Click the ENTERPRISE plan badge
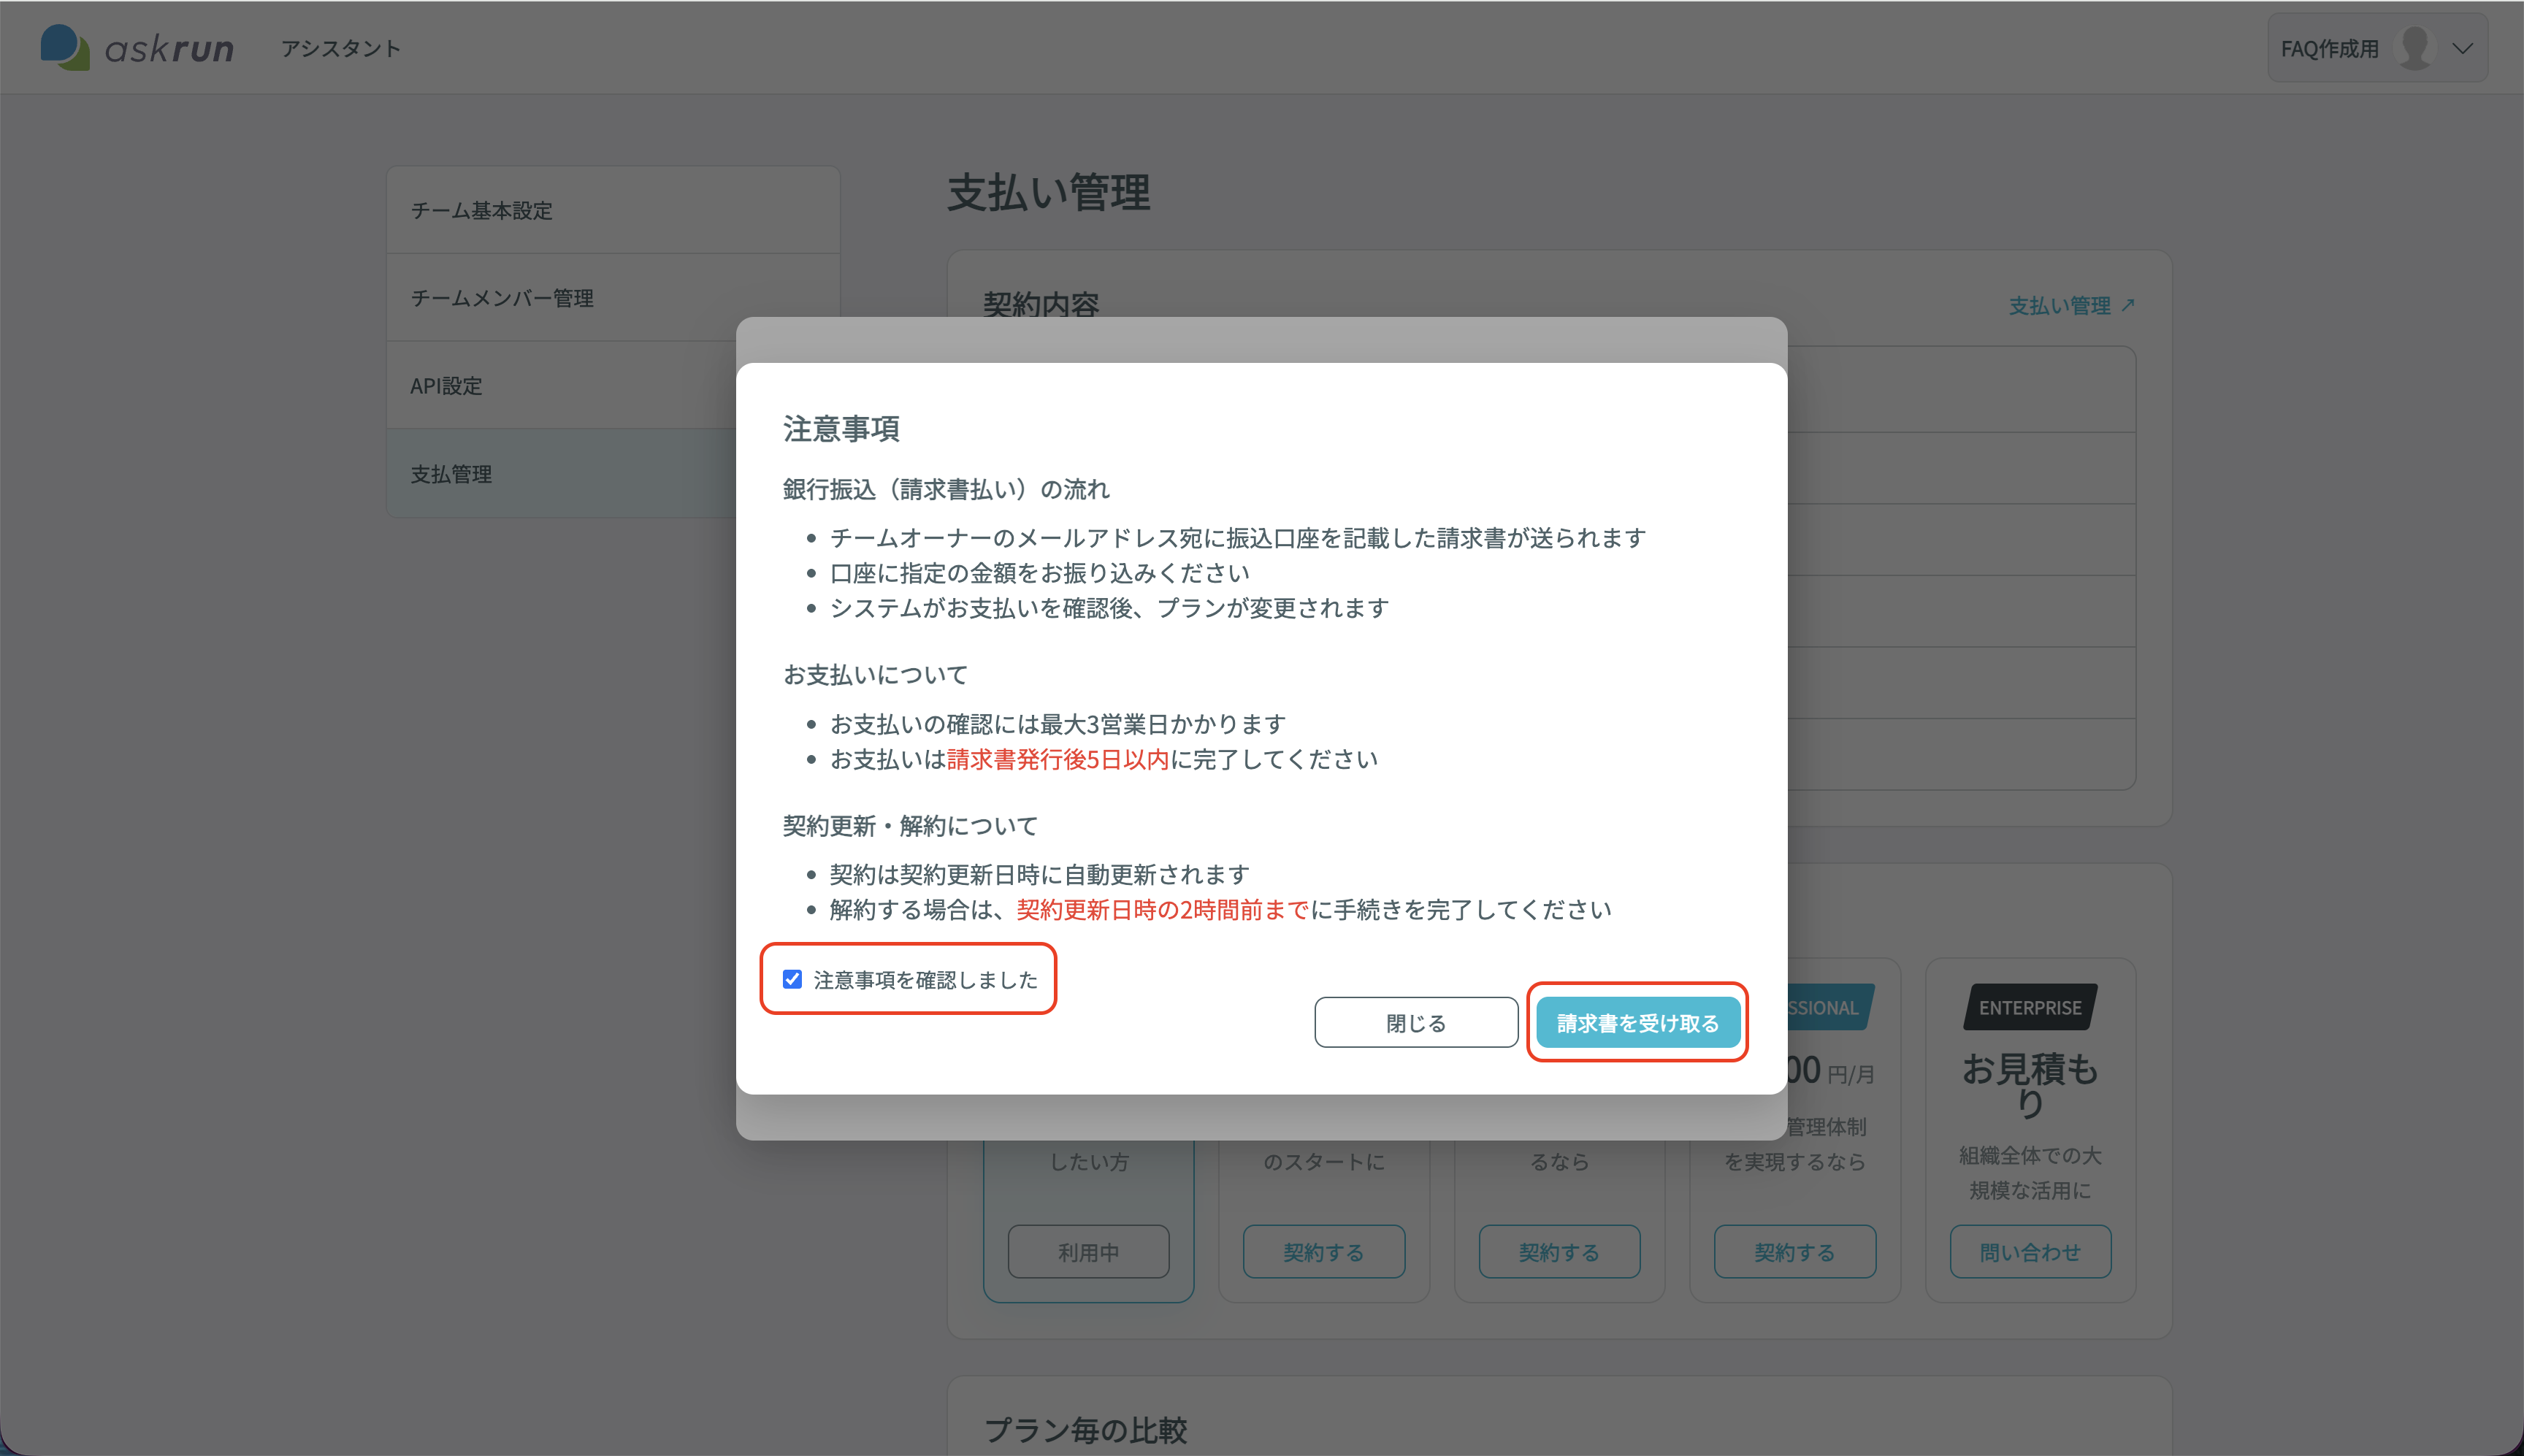 [2030, 1007]
